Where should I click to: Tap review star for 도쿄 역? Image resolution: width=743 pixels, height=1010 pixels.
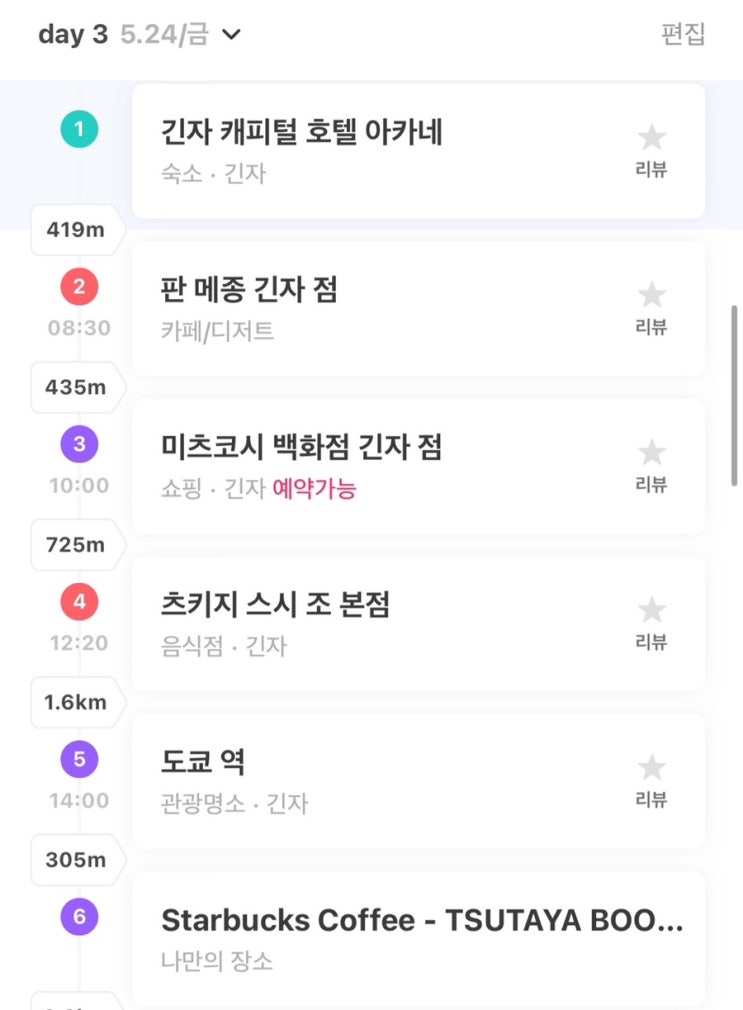(651, 769)
